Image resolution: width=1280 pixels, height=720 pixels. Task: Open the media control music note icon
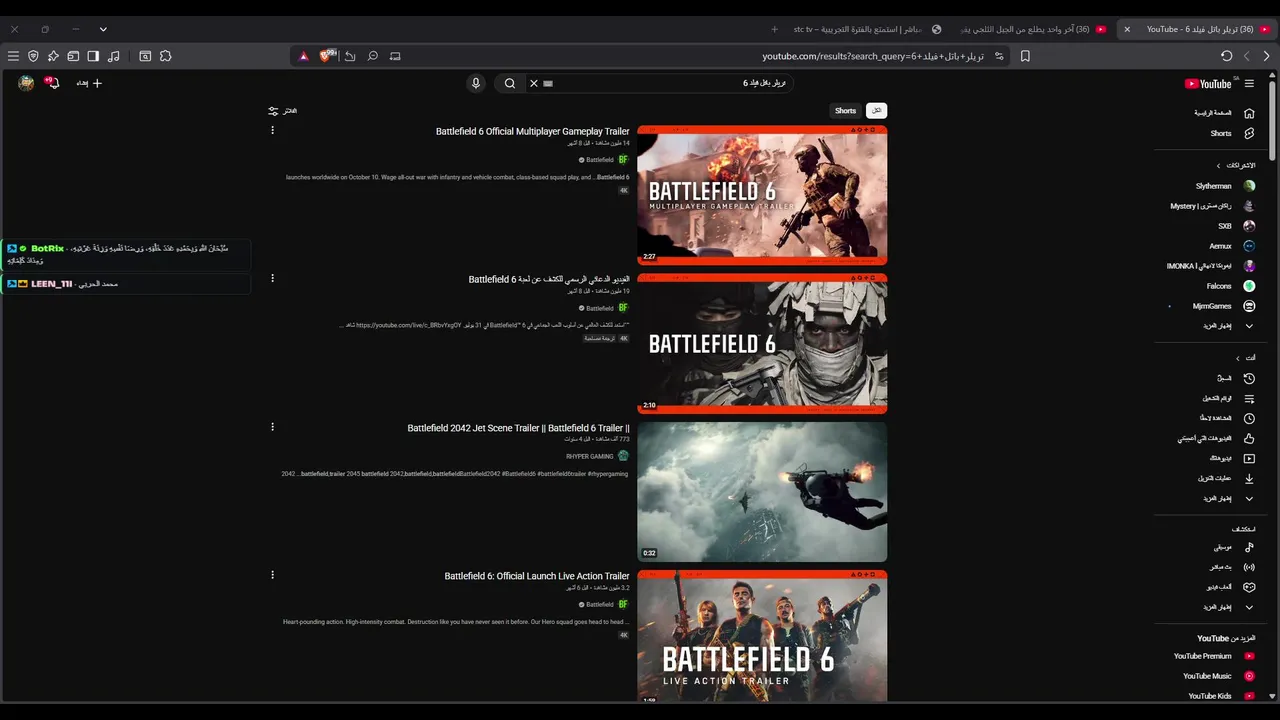(113, 56)
